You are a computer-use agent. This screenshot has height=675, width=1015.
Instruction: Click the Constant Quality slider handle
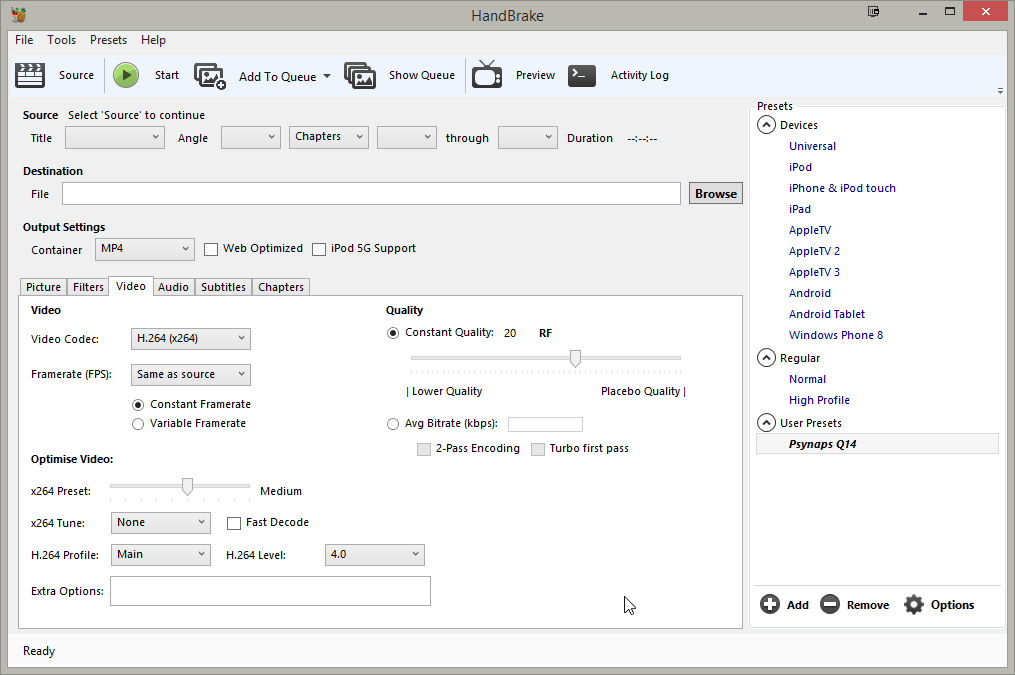[x=575, y=358]
